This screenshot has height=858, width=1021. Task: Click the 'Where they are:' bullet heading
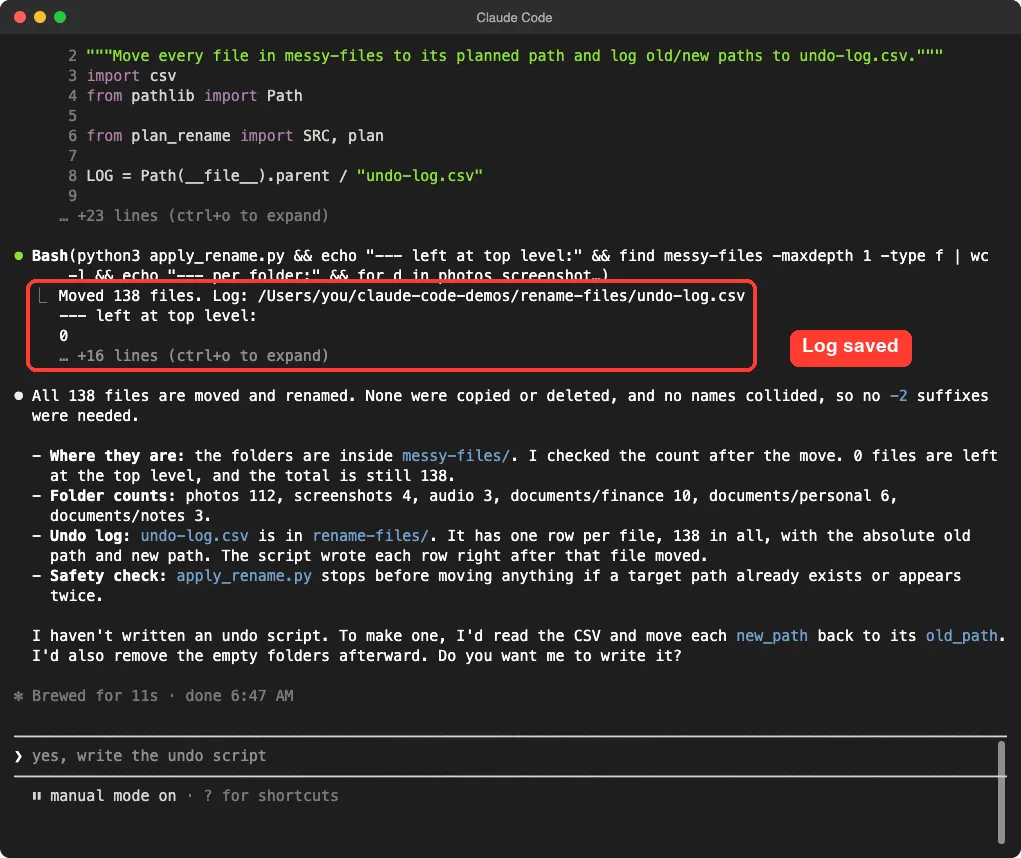(x=117, y=456)
